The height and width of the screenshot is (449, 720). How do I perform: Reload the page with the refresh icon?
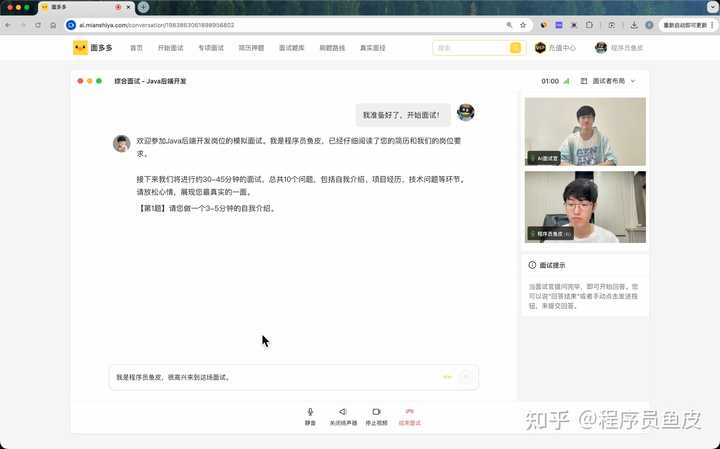[x=38, y=25]
